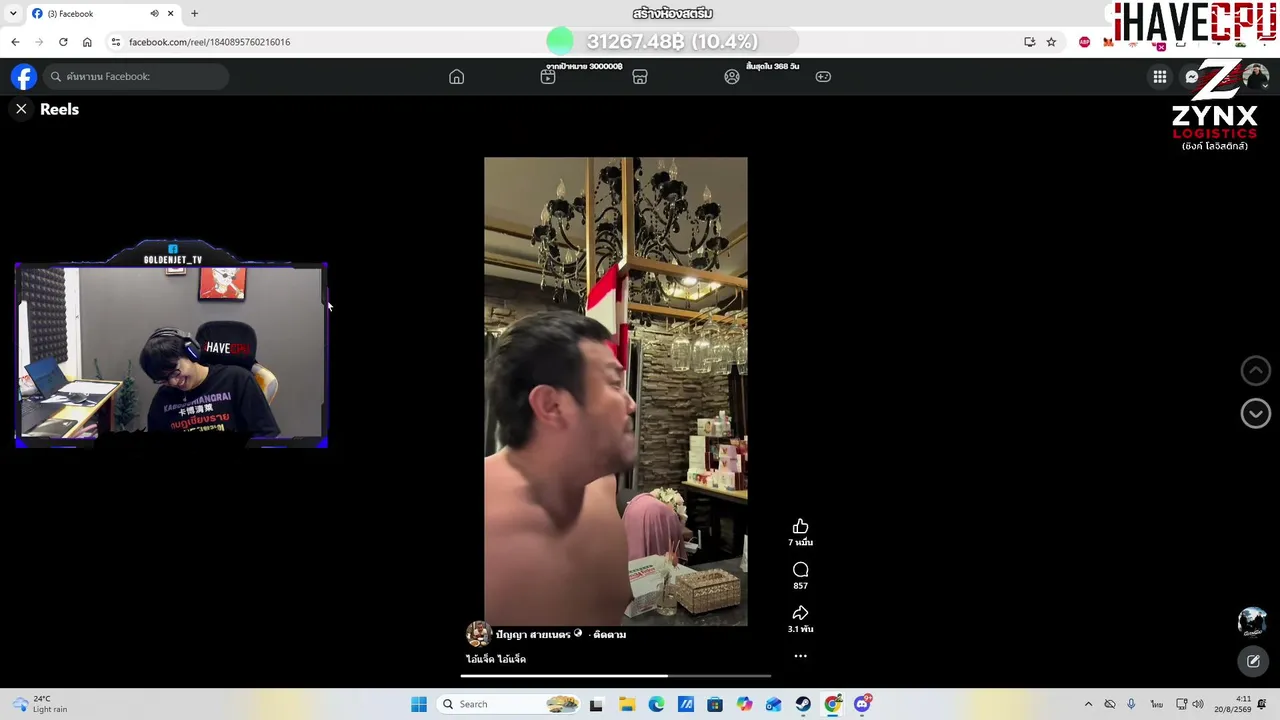Open Task View on taskbar
1280x720 pixels.
tap(596, 704)
